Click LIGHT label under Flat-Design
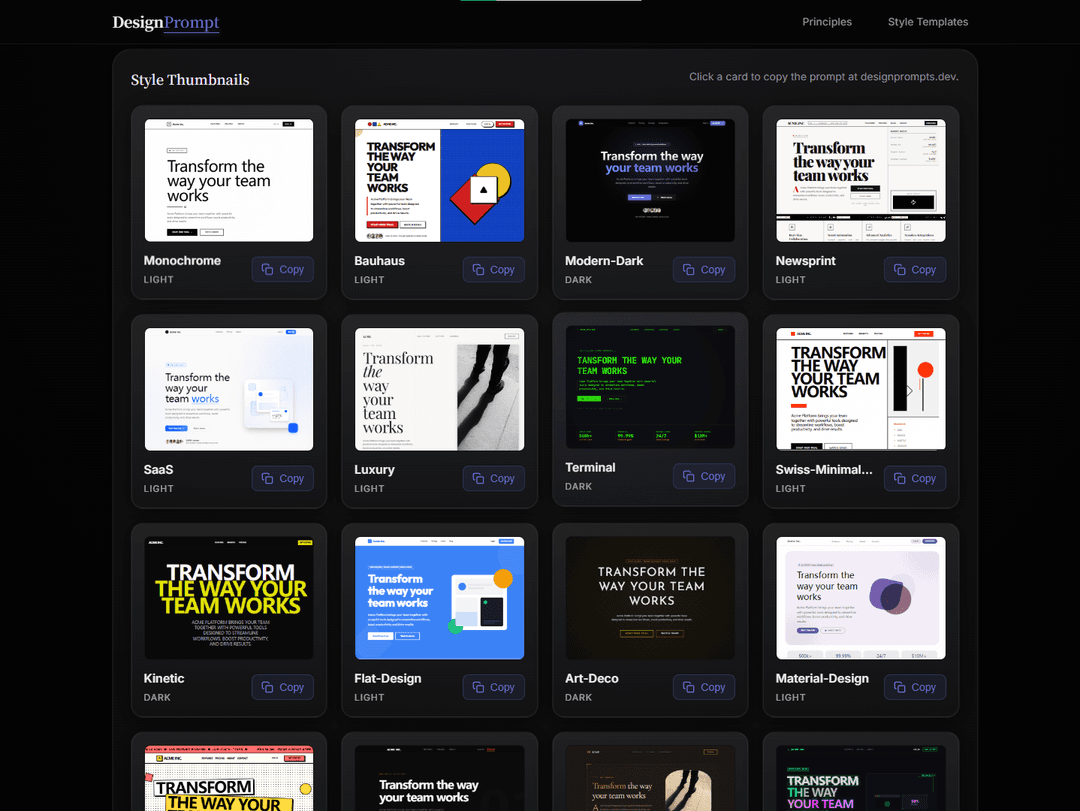 [369, 697]
